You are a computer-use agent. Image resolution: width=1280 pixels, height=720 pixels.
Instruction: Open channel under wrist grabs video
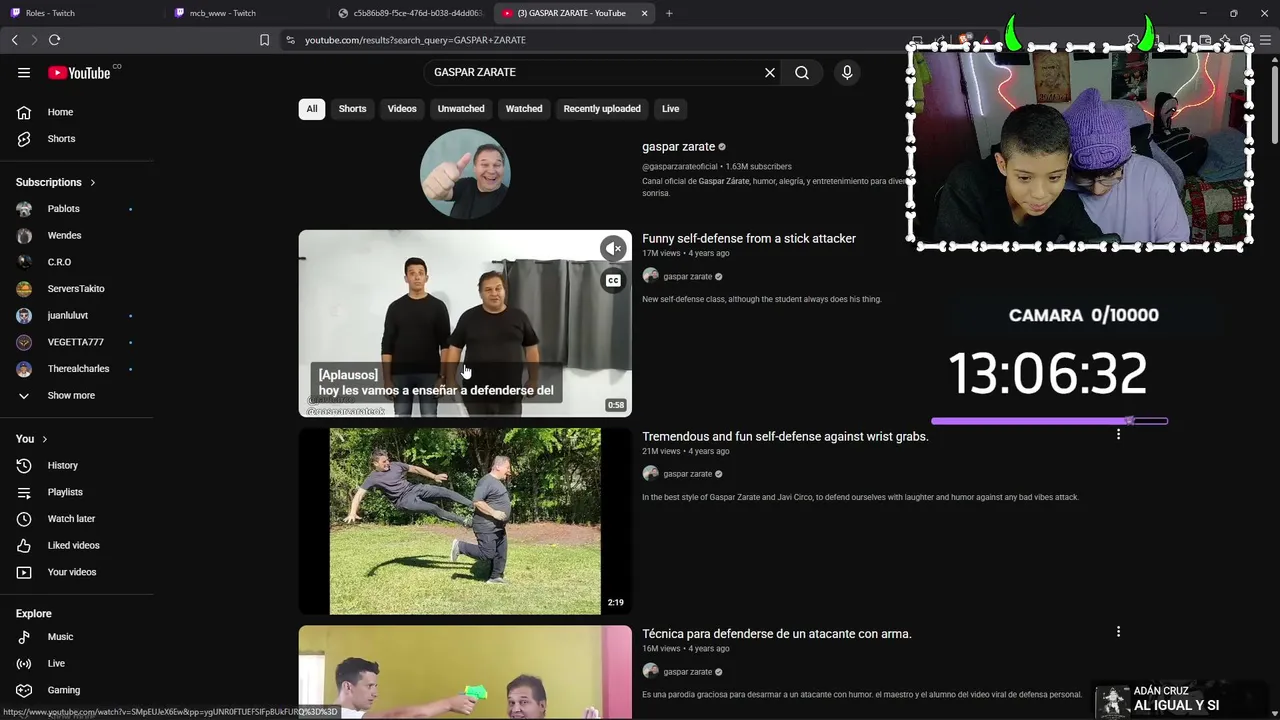pos(687,474)
